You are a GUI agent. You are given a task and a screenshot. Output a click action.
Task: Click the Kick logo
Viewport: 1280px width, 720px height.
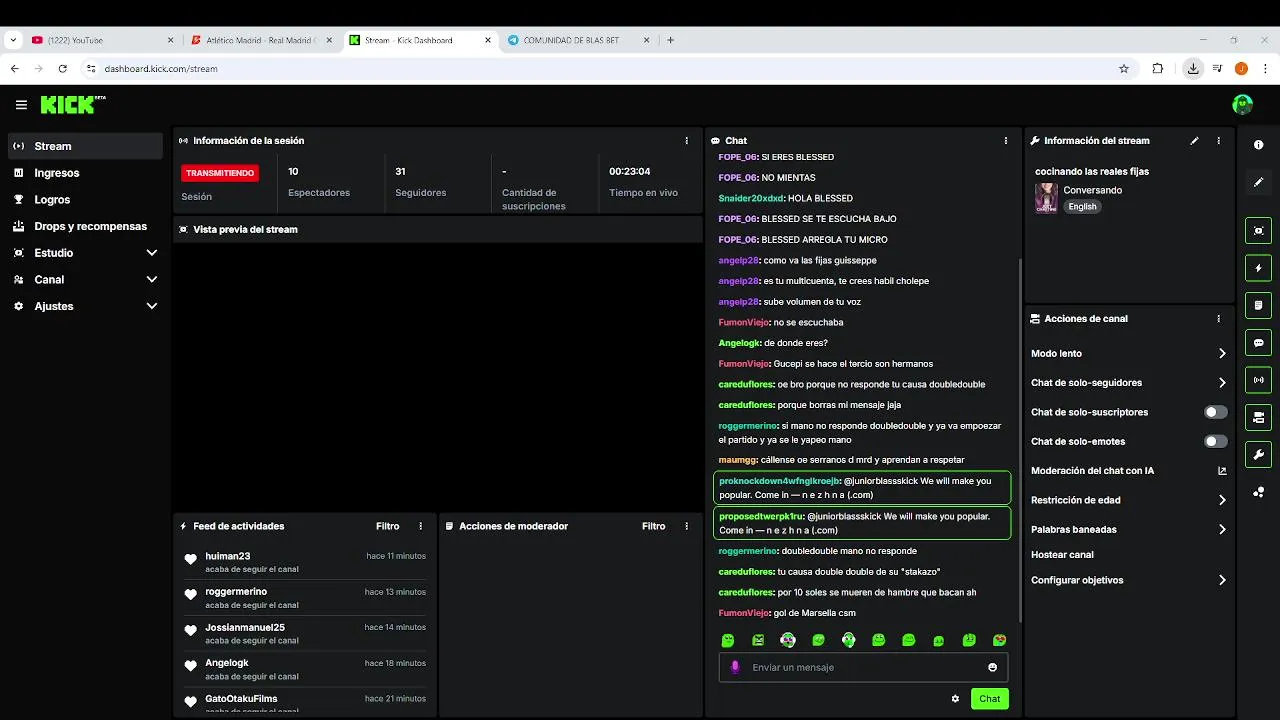coord(73,104)
